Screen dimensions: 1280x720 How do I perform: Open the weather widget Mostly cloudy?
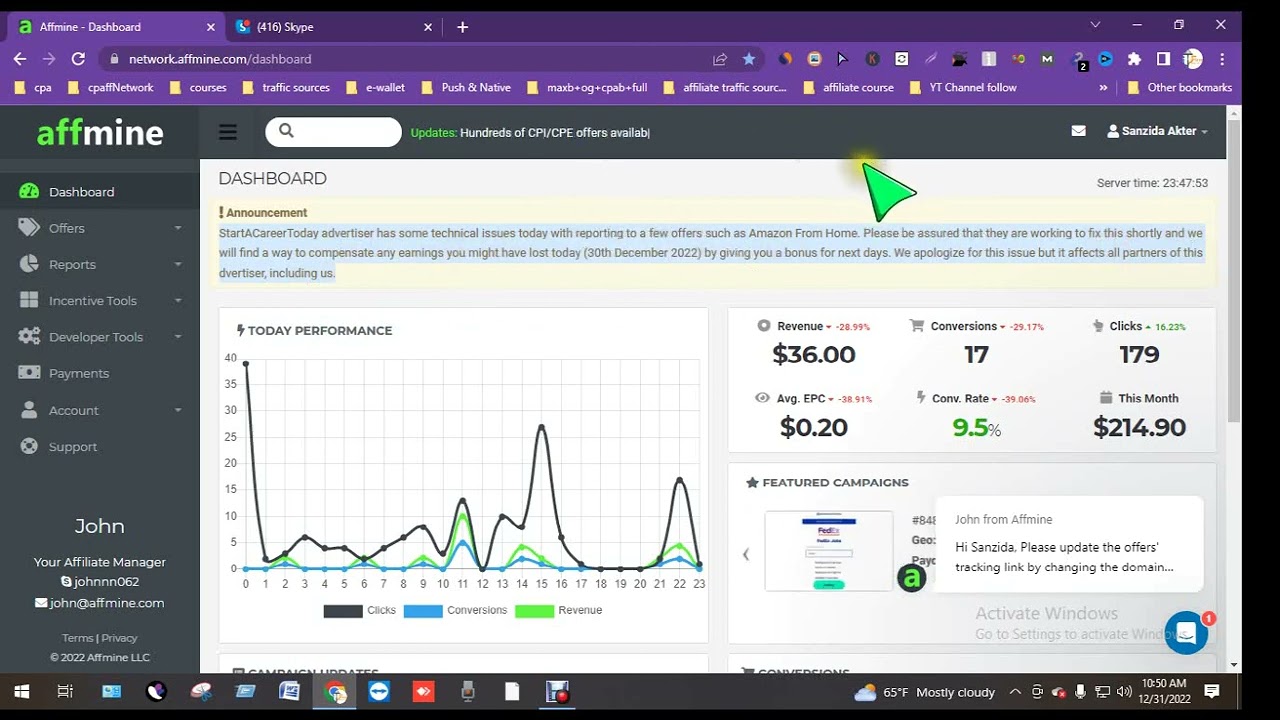pos(925,692)
